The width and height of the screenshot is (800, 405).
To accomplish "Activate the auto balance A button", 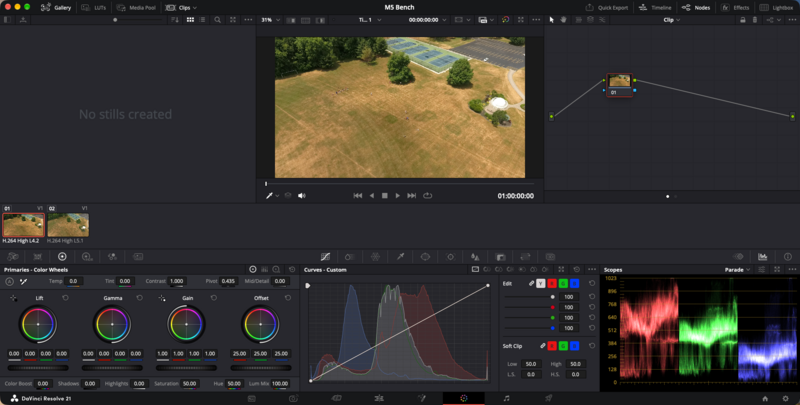I will click(x=9, y=281).
